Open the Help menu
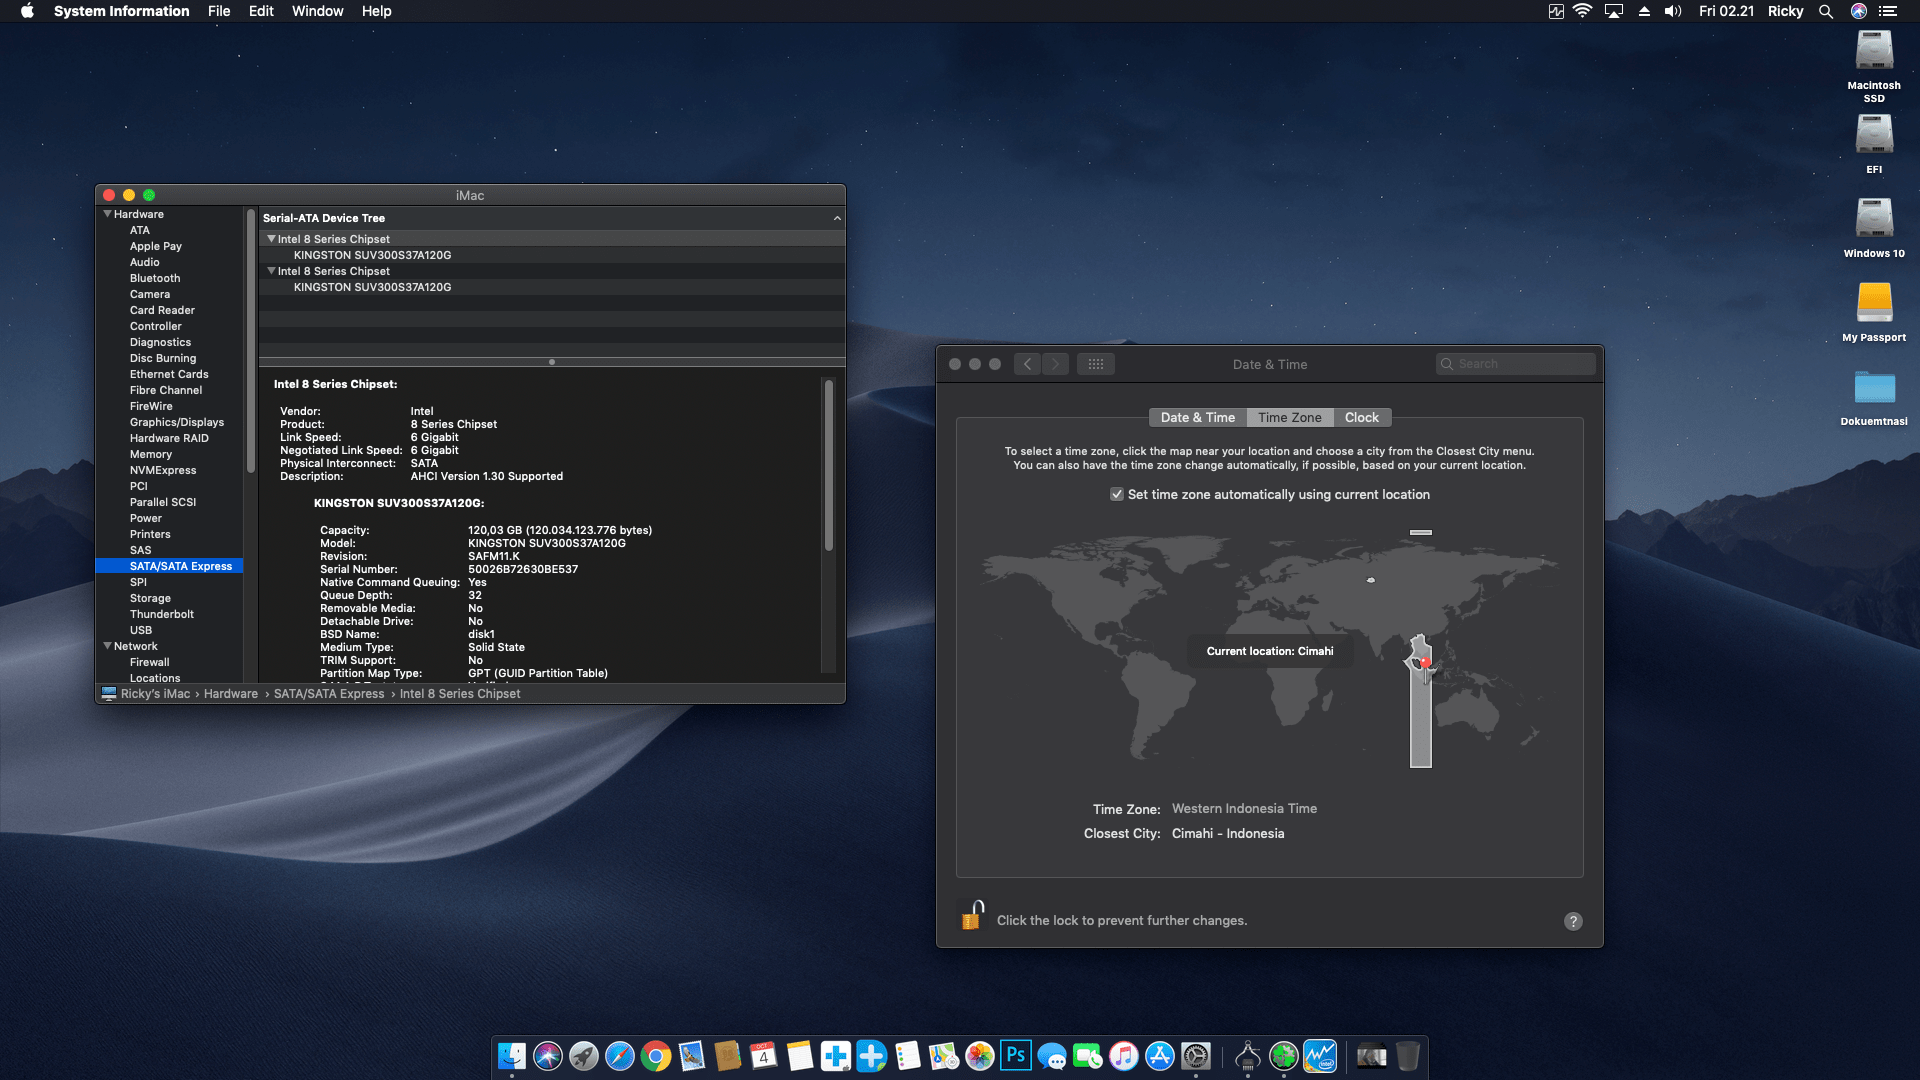The height and width of the screenshot is (1080, 1920). (x=376, y=11)
